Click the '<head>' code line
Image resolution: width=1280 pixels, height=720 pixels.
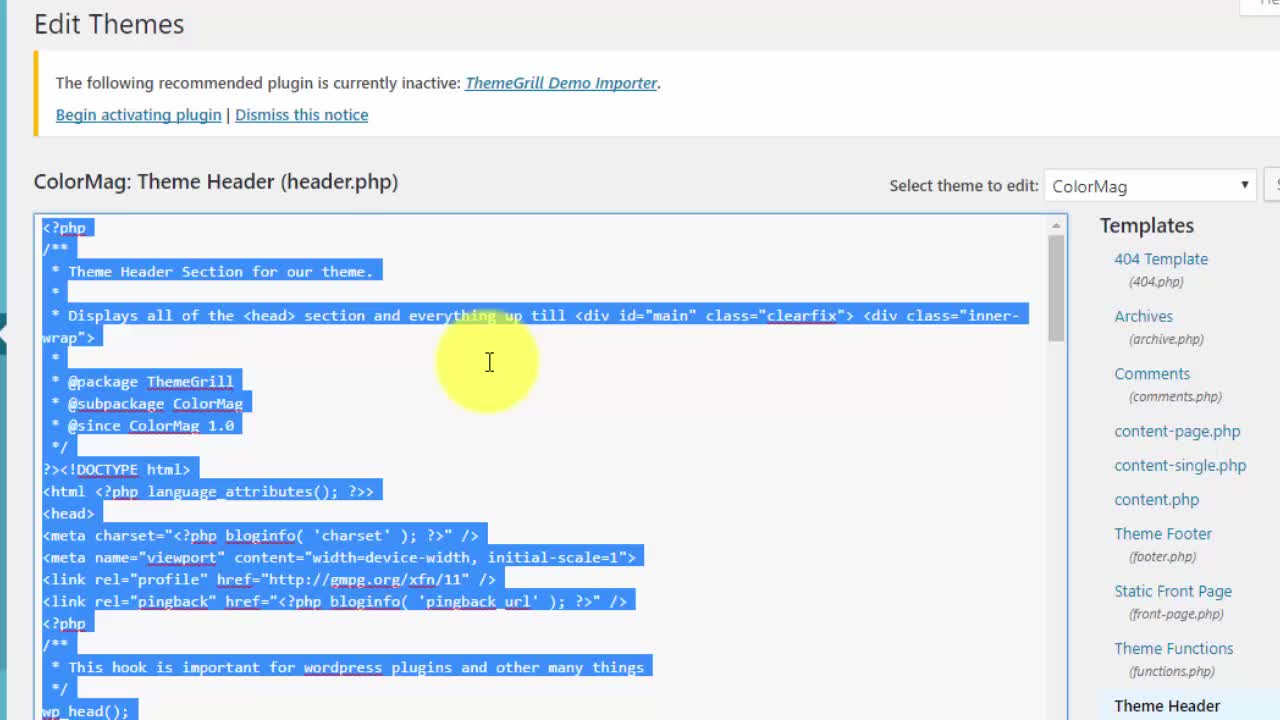(x=68, y=514)
